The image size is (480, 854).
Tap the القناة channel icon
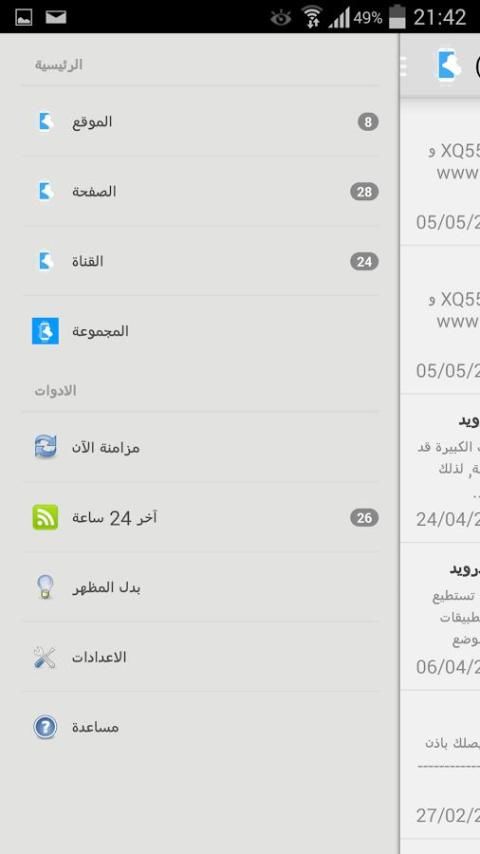coord(45,261)
